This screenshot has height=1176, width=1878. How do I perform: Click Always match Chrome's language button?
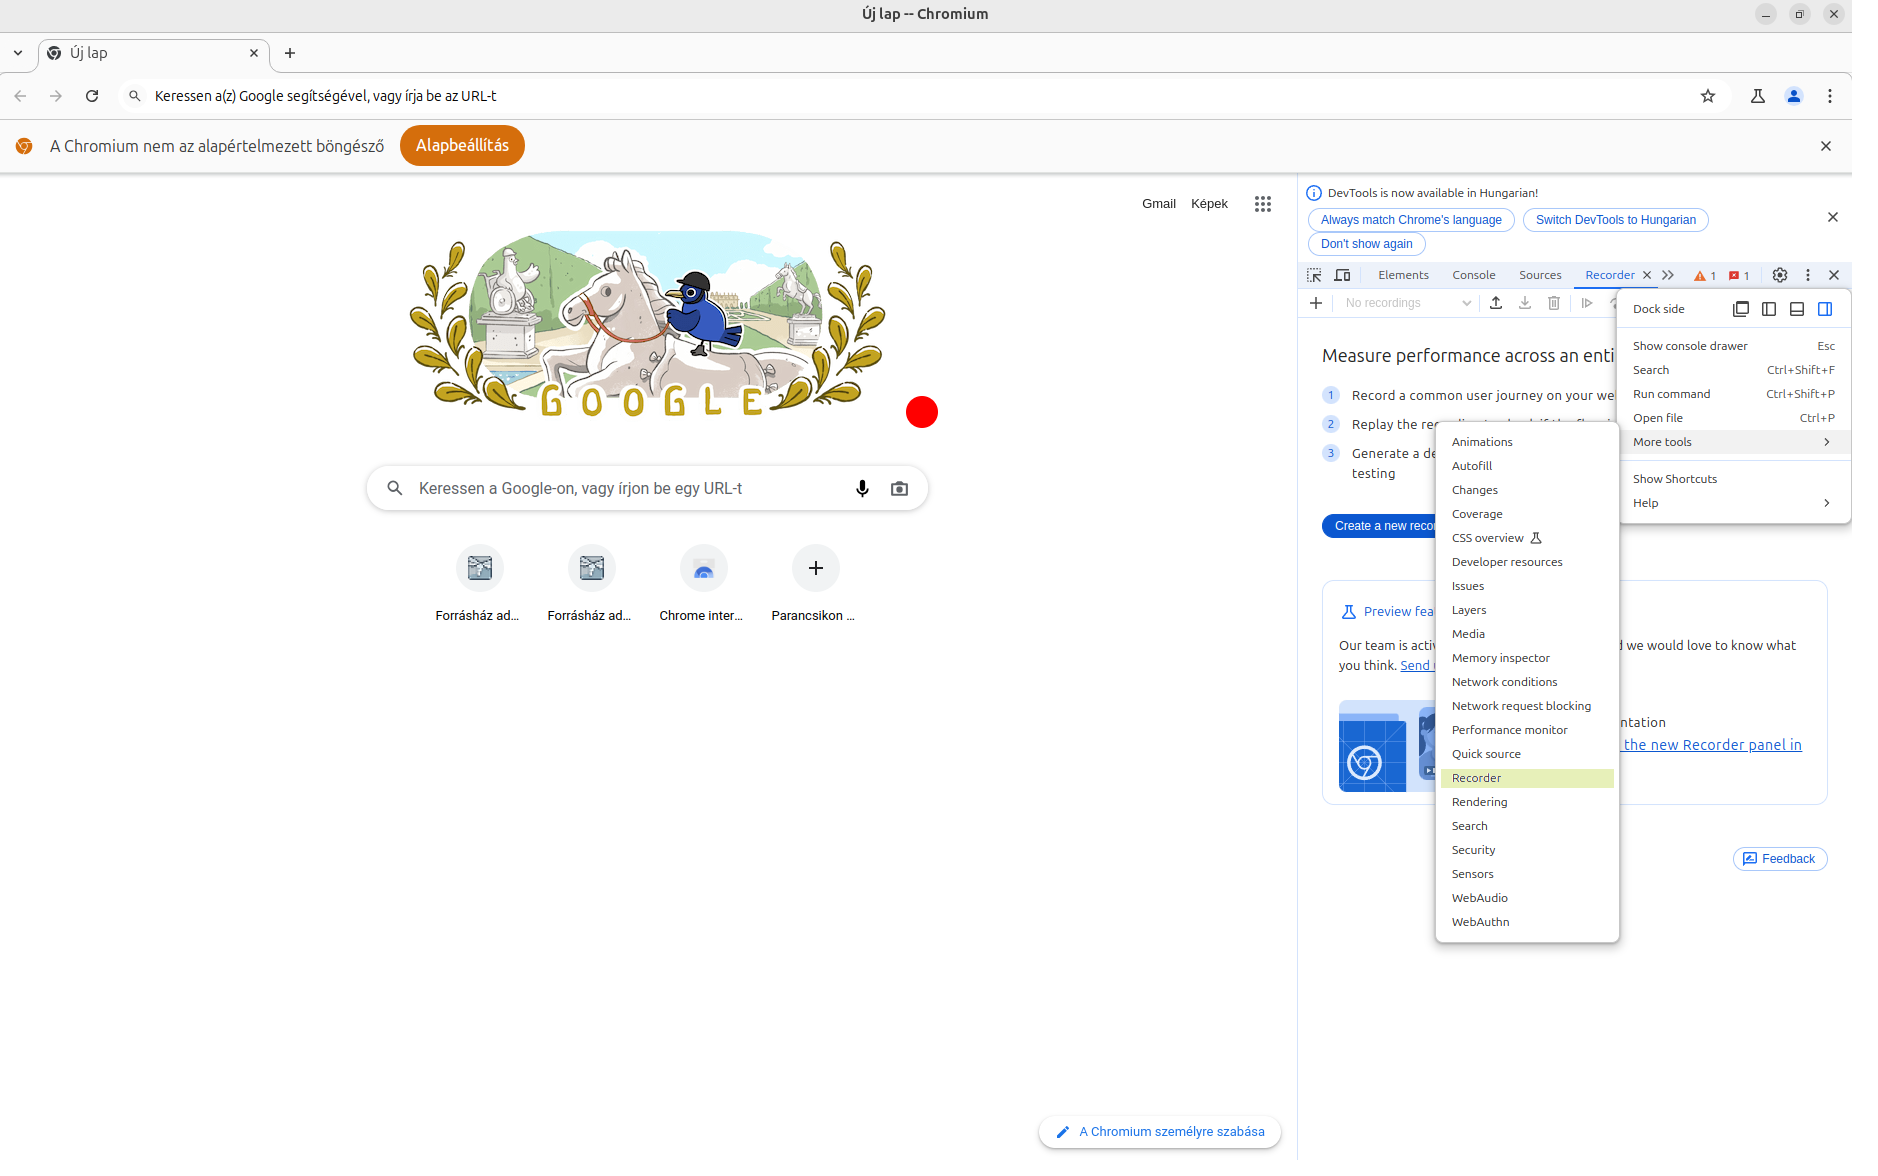tap(1411, 220)
